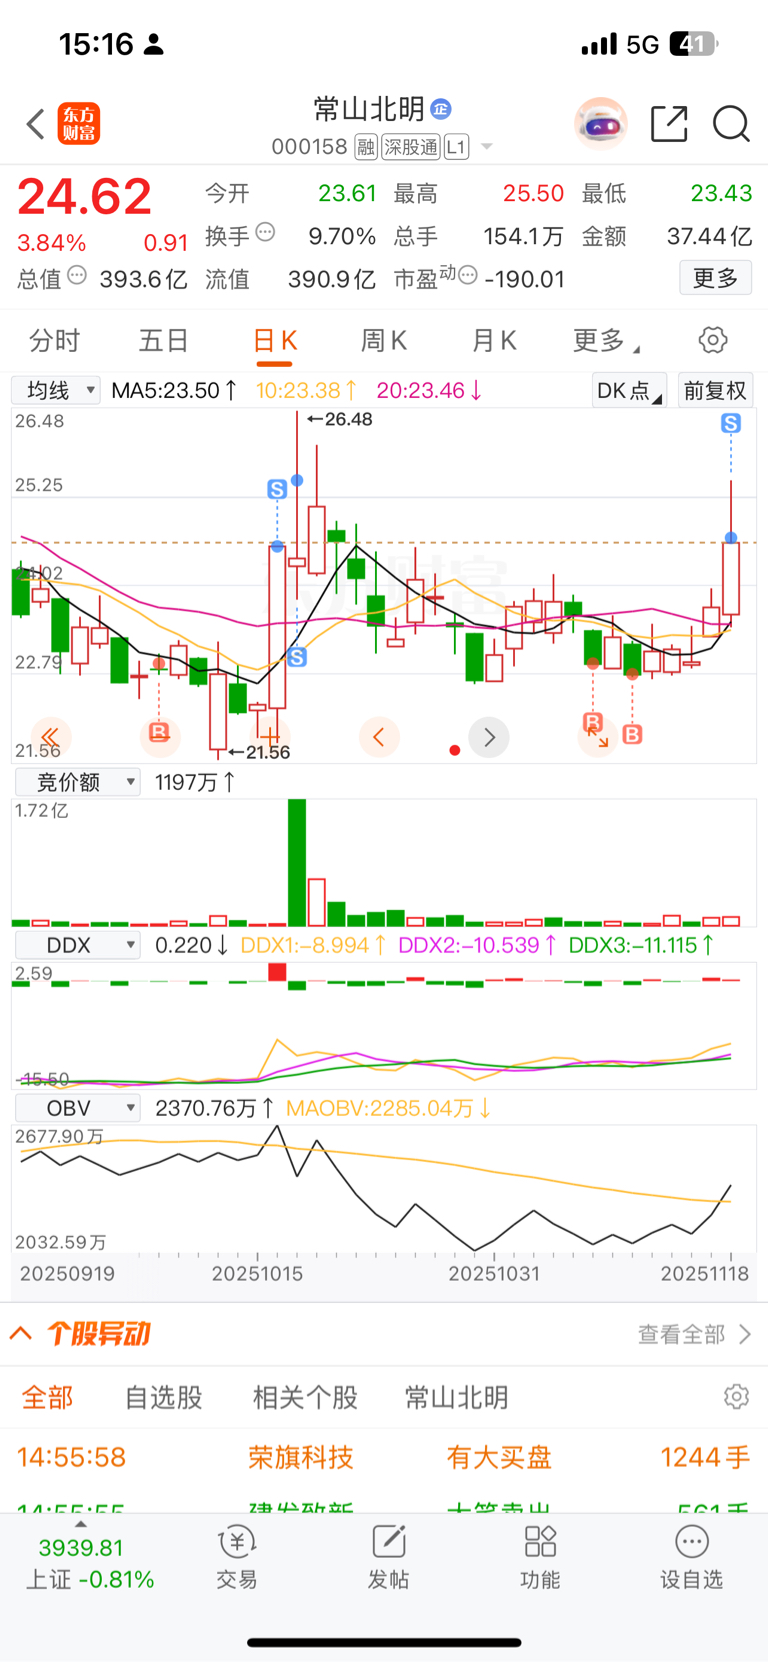Select 全部 filter tab

tap(47, 1397)
